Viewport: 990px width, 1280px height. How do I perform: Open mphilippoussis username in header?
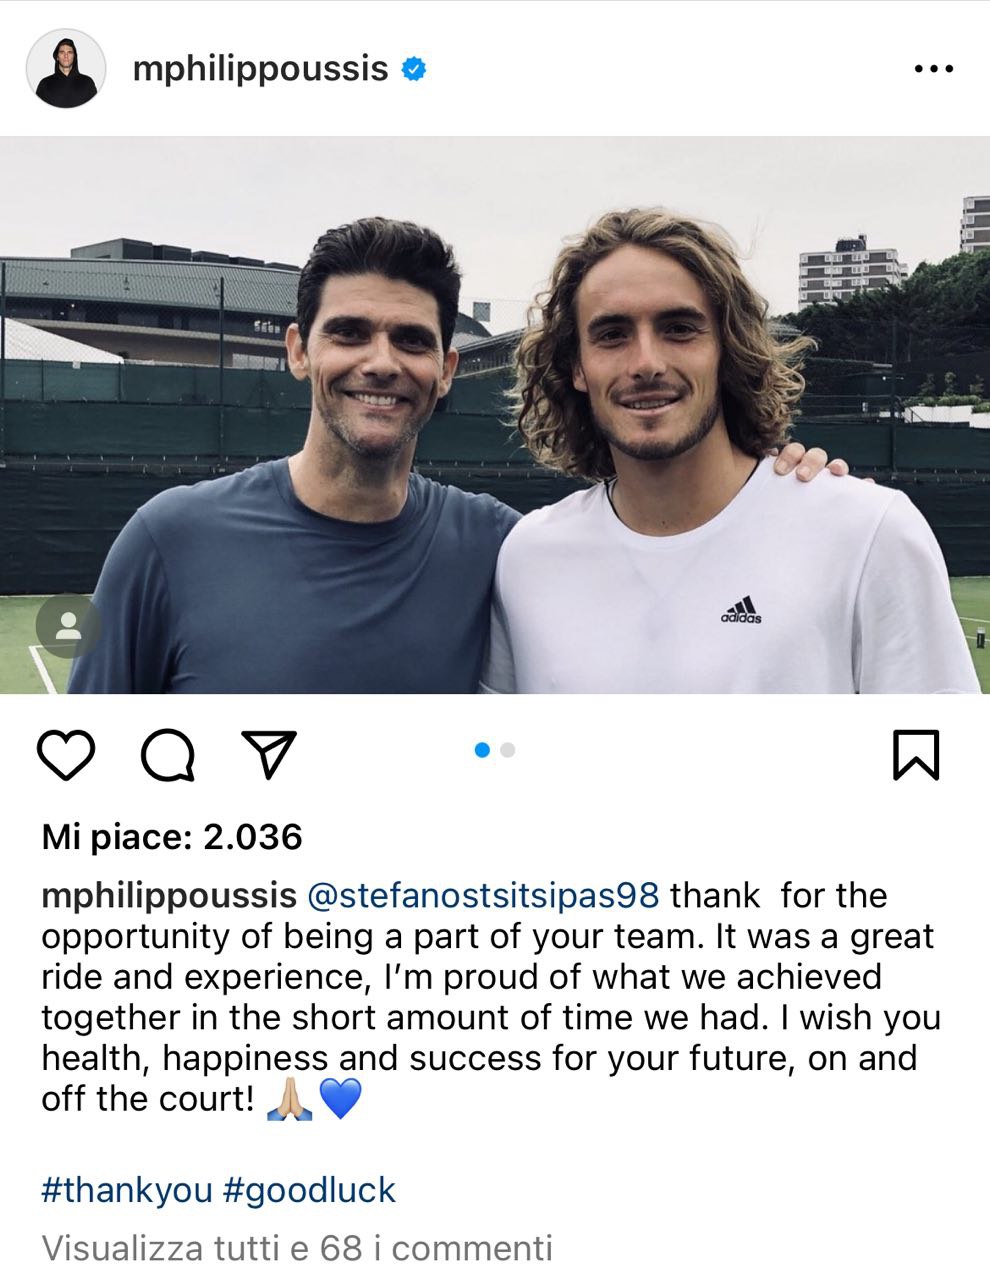point(260,68)
